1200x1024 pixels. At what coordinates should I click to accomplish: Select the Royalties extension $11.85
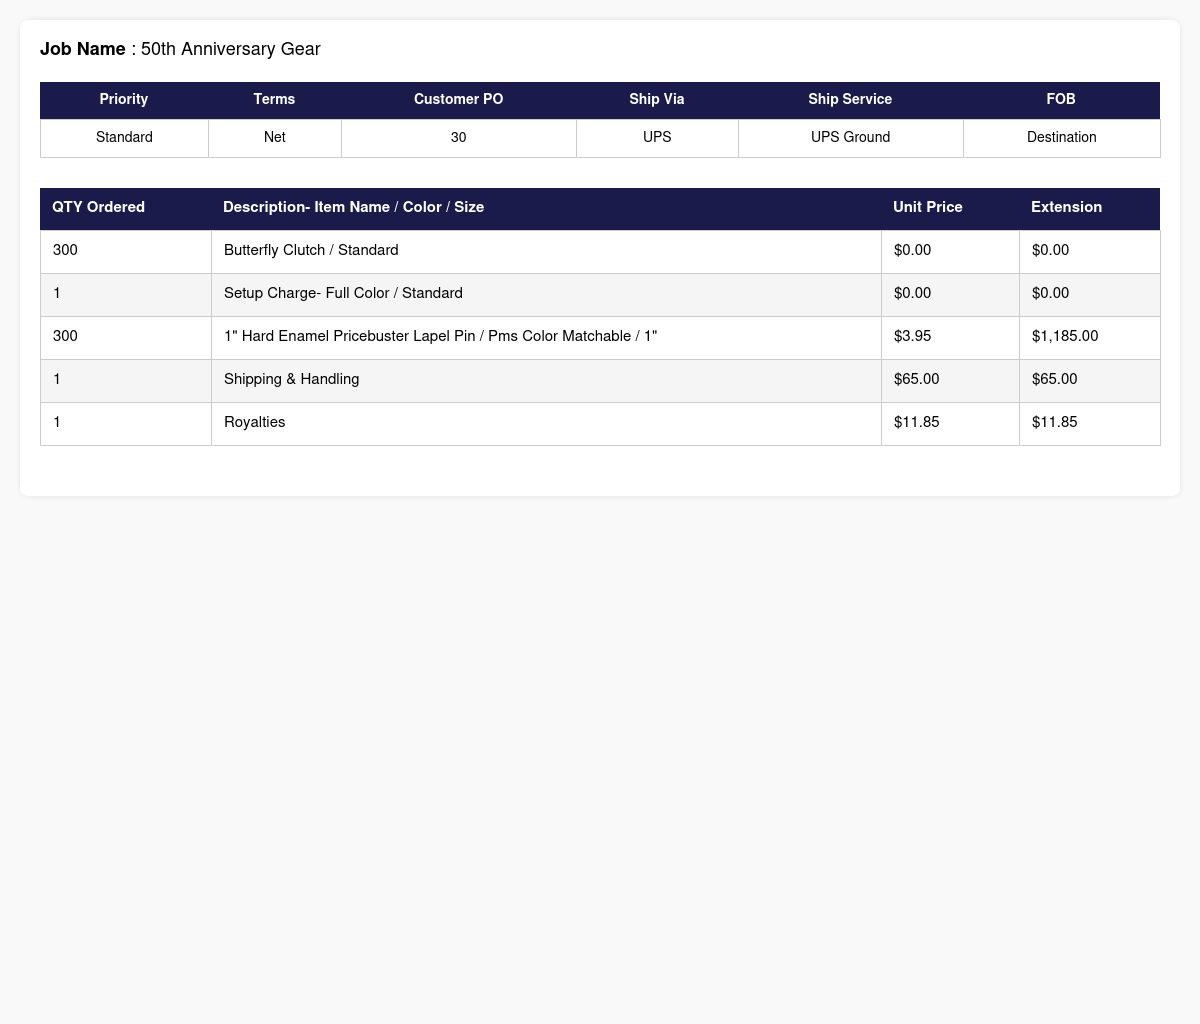[1089, 423]
